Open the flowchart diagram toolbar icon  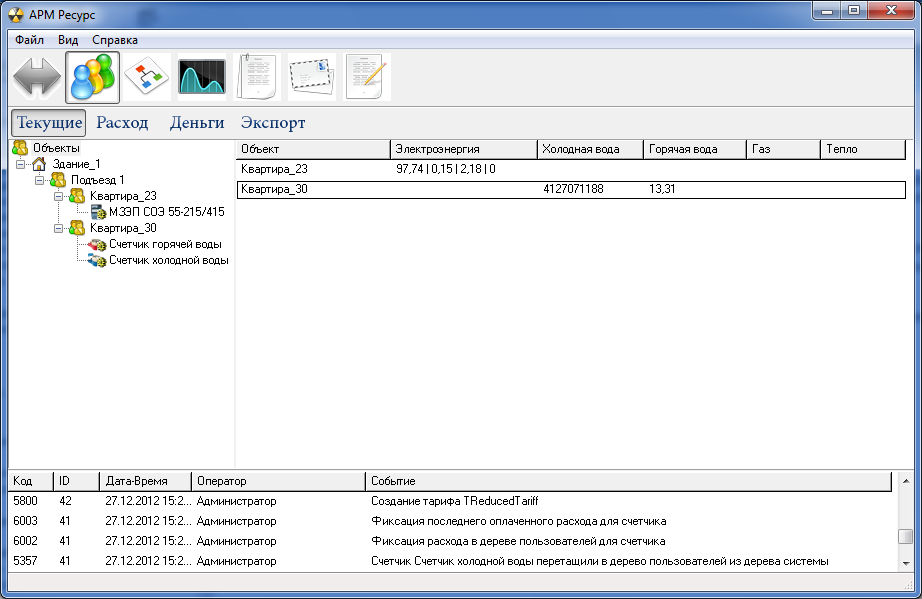coord(147,78)
